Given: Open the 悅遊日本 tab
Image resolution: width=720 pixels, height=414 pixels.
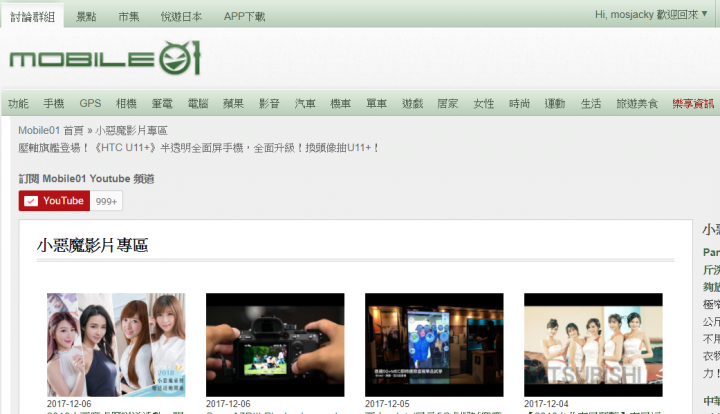Looking at the screenshot, I should [181, 17].
